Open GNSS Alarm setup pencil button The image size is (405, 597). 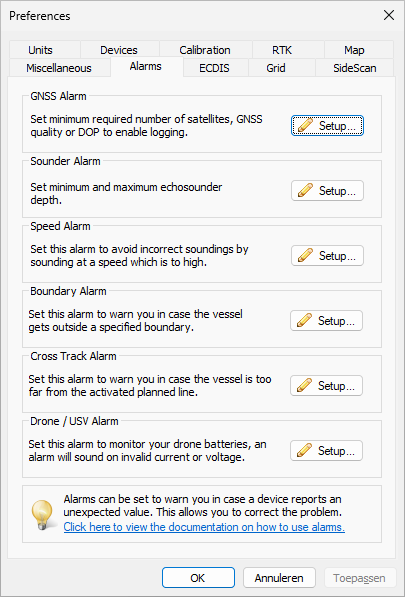click(327, 126)
